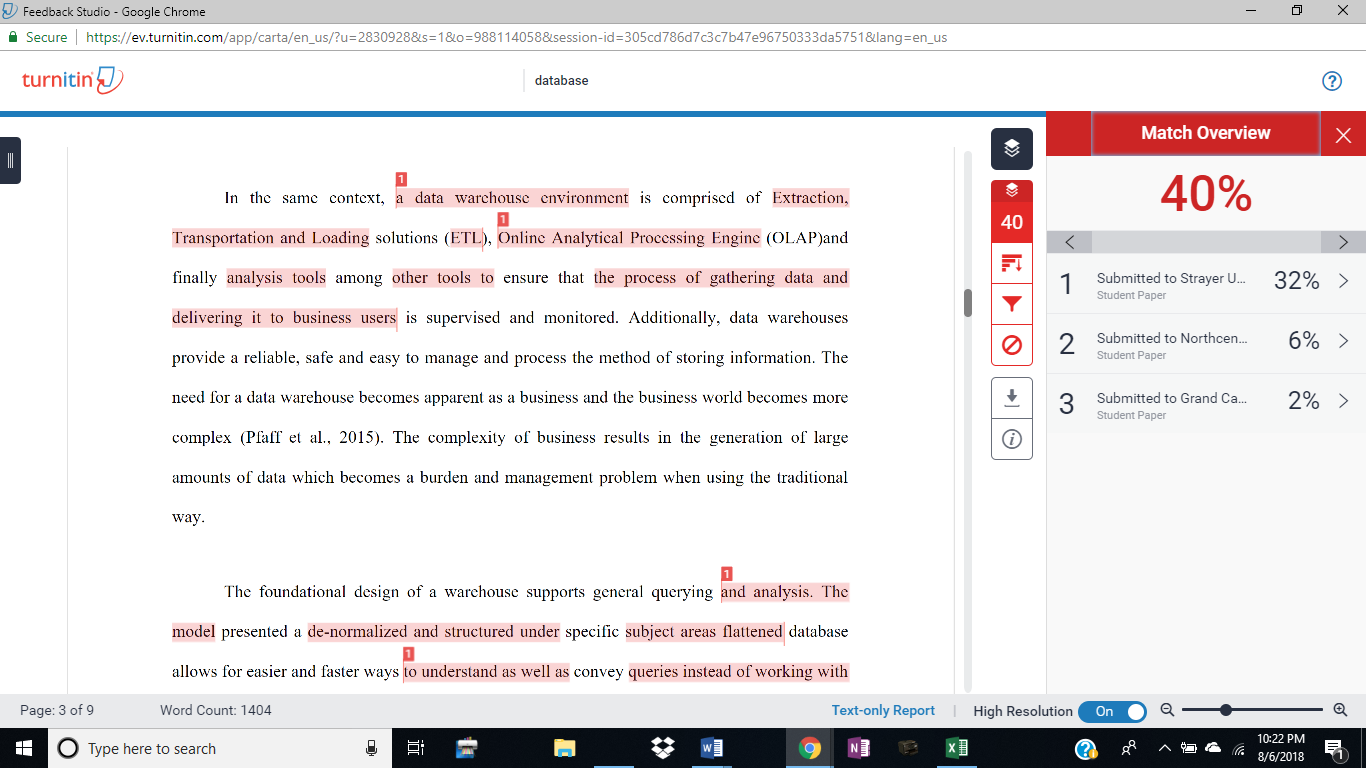The image size is (1366, 768).
Task: Open the notification action center
Action: point(1334,748)
